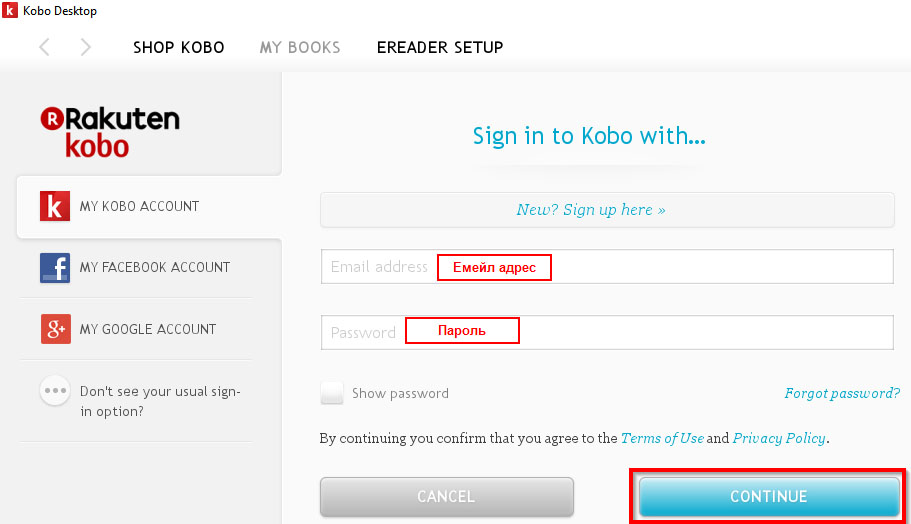Open the Terms of Use link
The image size is (911, 524).
point(662,438)
